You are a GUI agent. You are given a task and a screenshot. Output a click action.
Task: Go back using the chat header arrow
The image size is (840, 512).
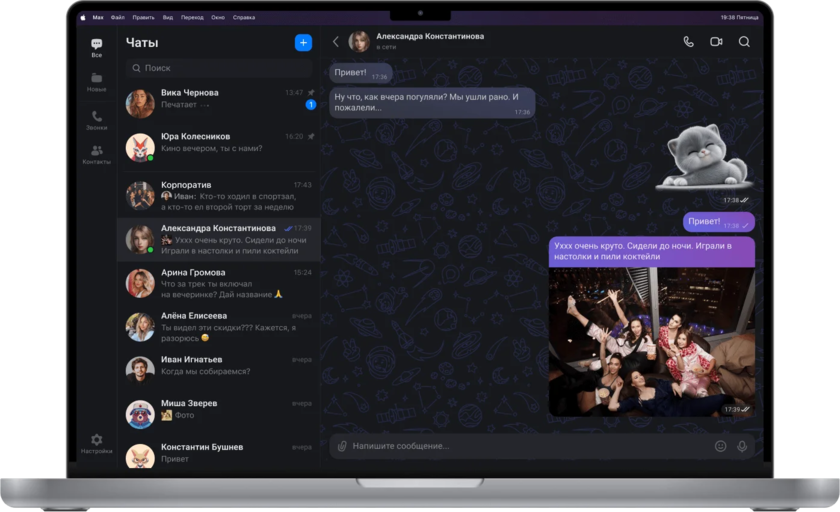[336, 42]
